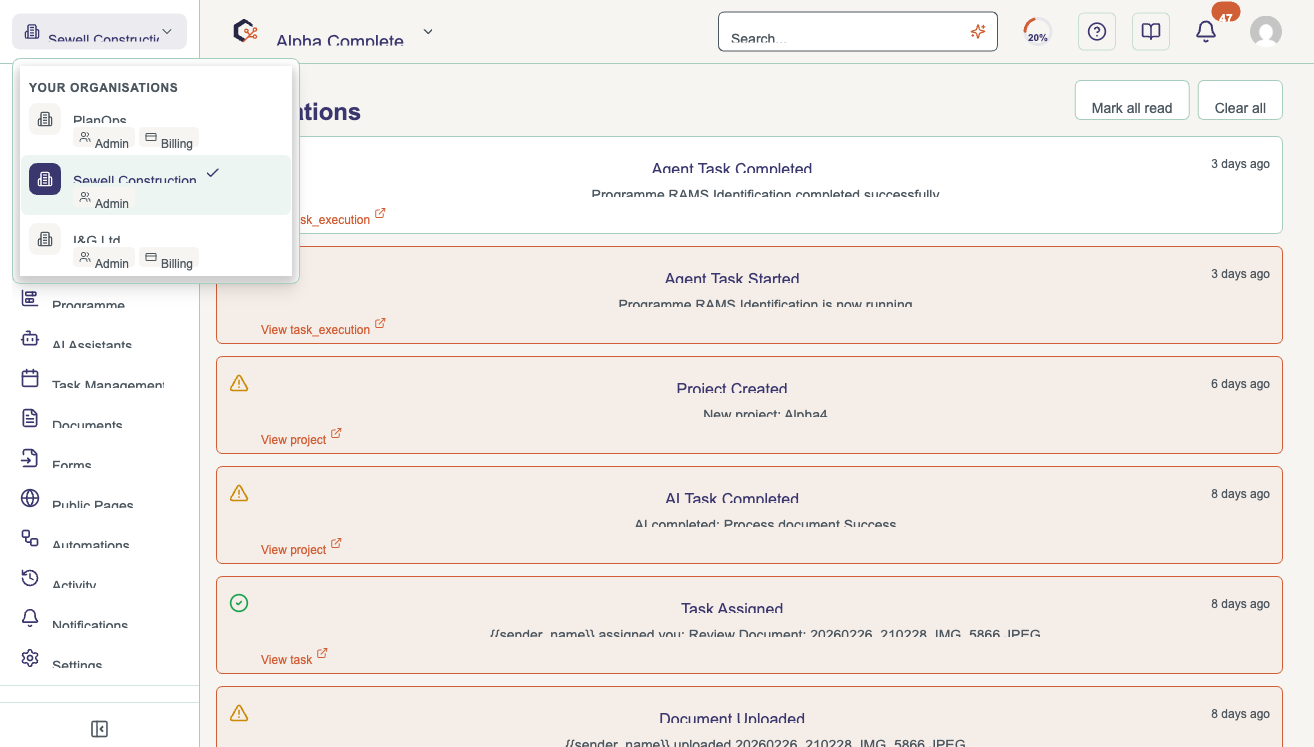Open View task_execution link for Agent Task Started

[x=323, y=328]
